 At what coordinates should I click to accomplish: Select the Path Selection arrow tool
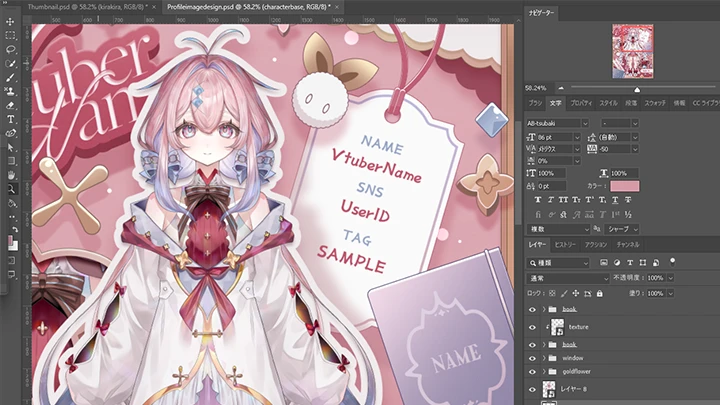pyautogui.click(x=10, y=147)
